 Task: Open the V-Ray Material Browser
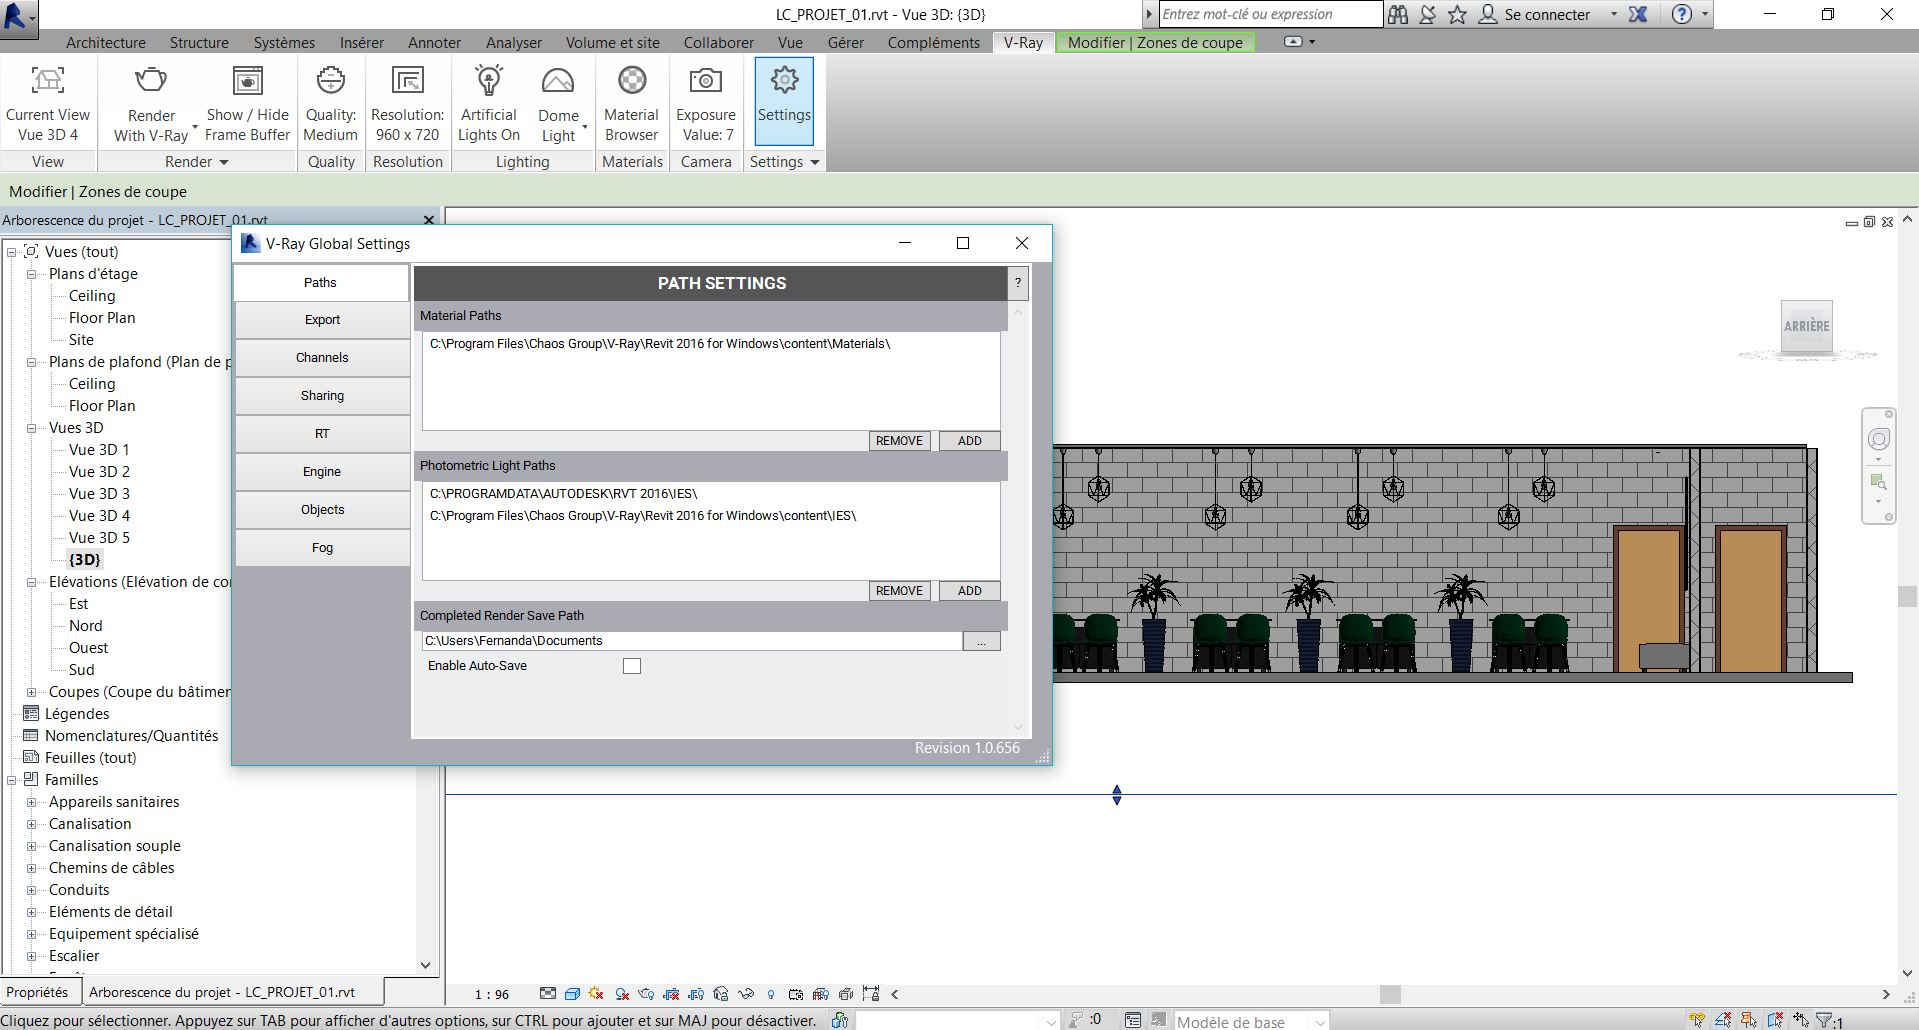[631, 80]
